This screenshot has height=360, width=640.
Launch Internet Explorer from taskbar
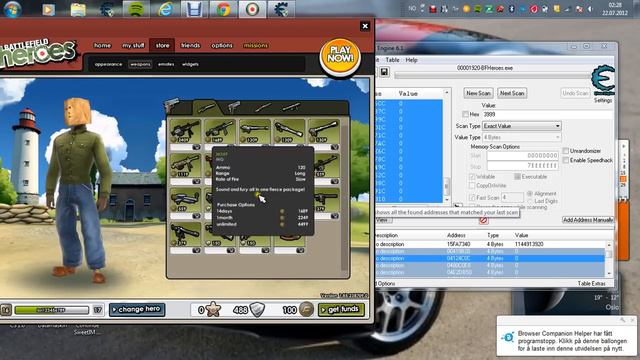point(165,9)
